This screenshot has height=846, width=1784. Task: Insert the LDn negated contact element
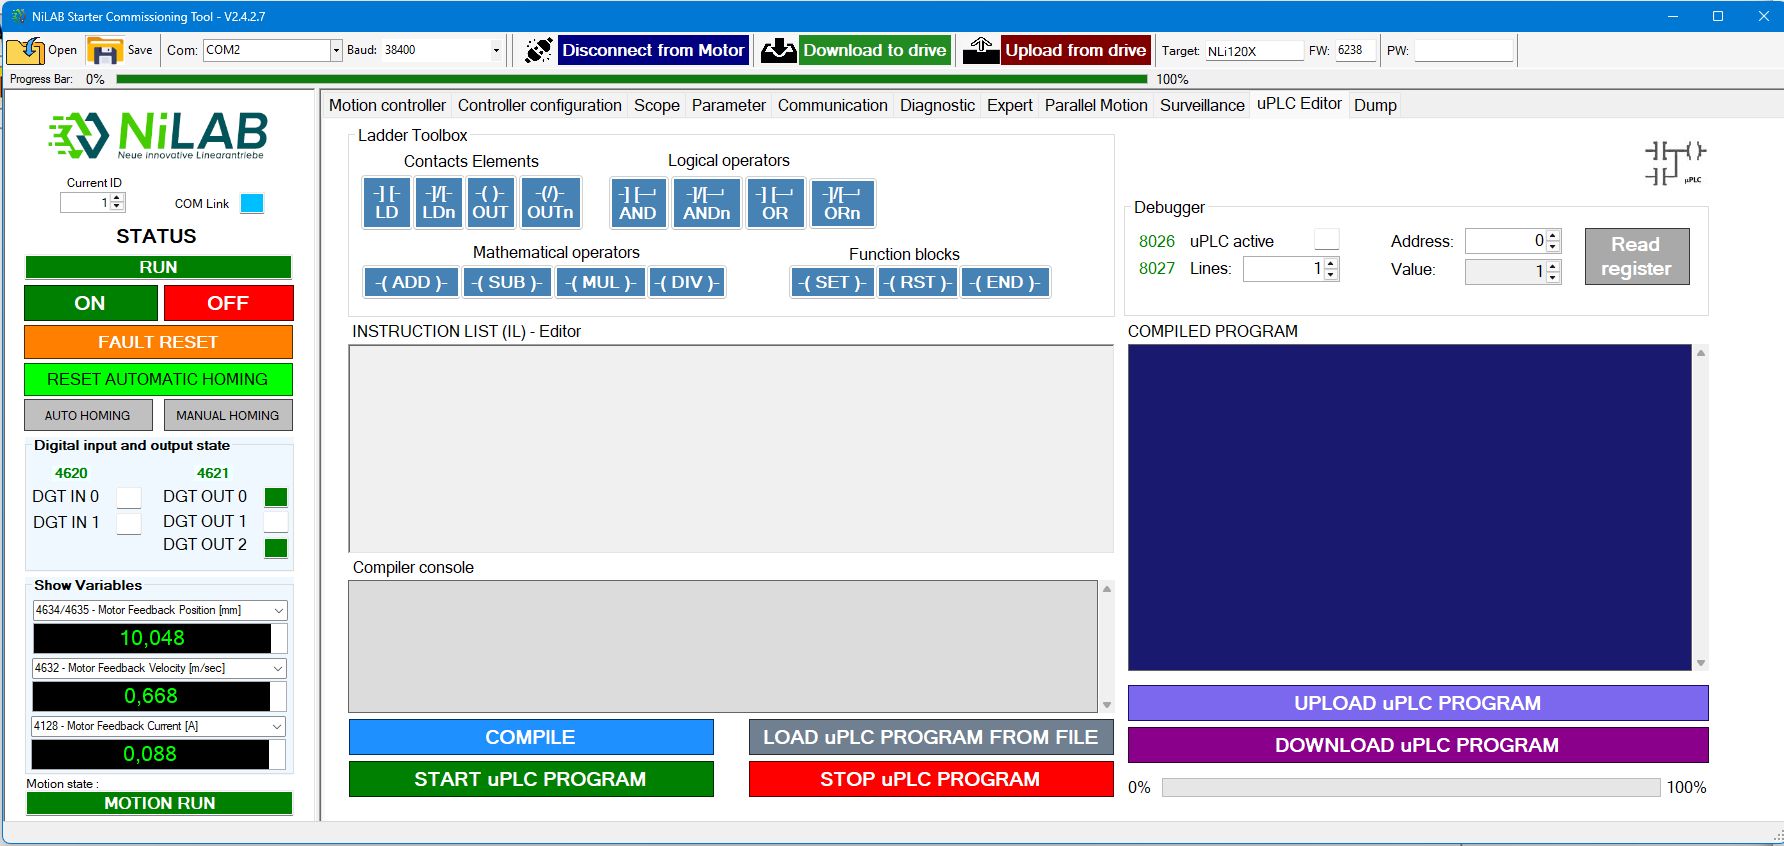click(x=438, y=203)
